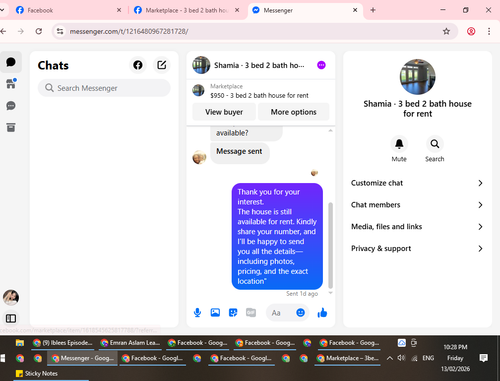Send a thumbs up like
Image resolution: width=500 pixels, height=381 pixels.
tap(322, 313)
